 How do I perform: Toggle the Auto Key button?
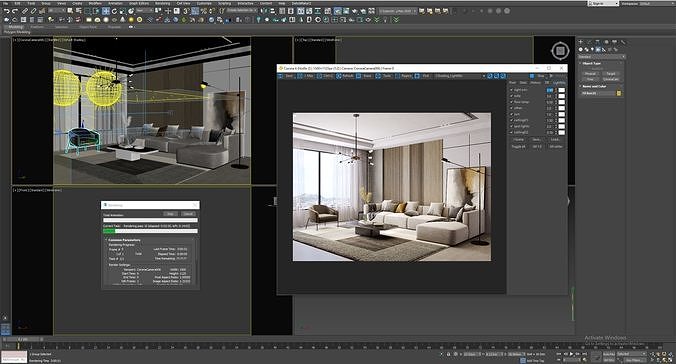coord(609,354)
